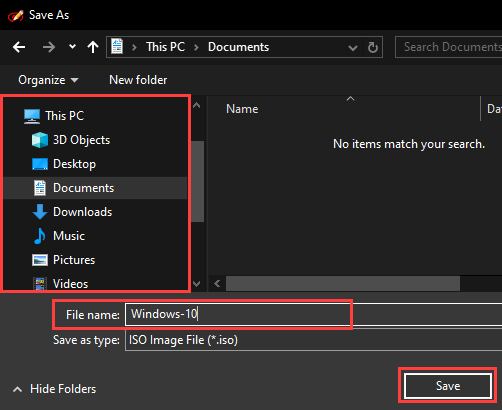Viewport: 502px width, 410px height.
Task: Click the Desktop icon in sidebar
Action: (x=40, y=164)
